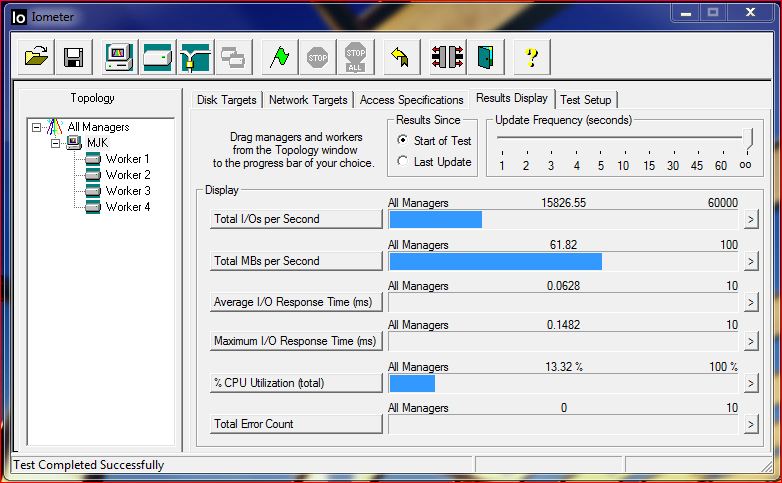782x483 pixels.
Task: Click the Worker 2 disk icon
Action: click(93, 175)
